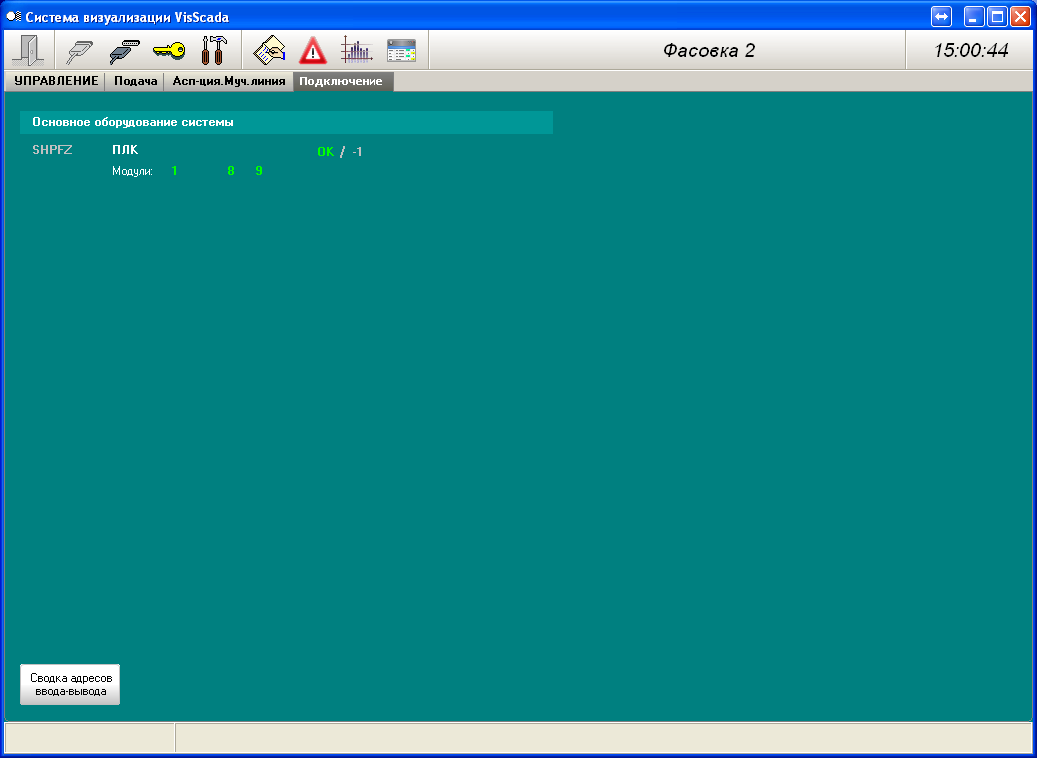Click the dark connect plug icon
Image resolution: width=1037 pixels, height=758 pixels.
(x=124, y=50)
